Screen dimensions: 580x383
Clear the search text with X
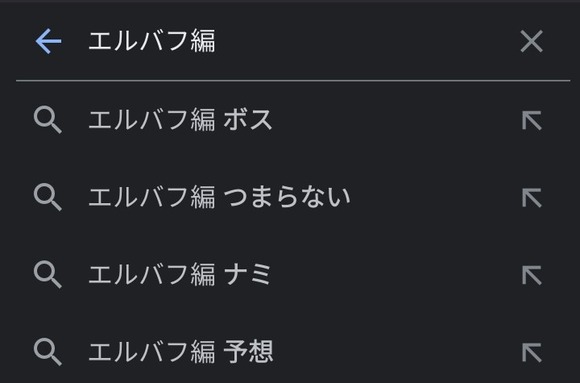[532, 41]
